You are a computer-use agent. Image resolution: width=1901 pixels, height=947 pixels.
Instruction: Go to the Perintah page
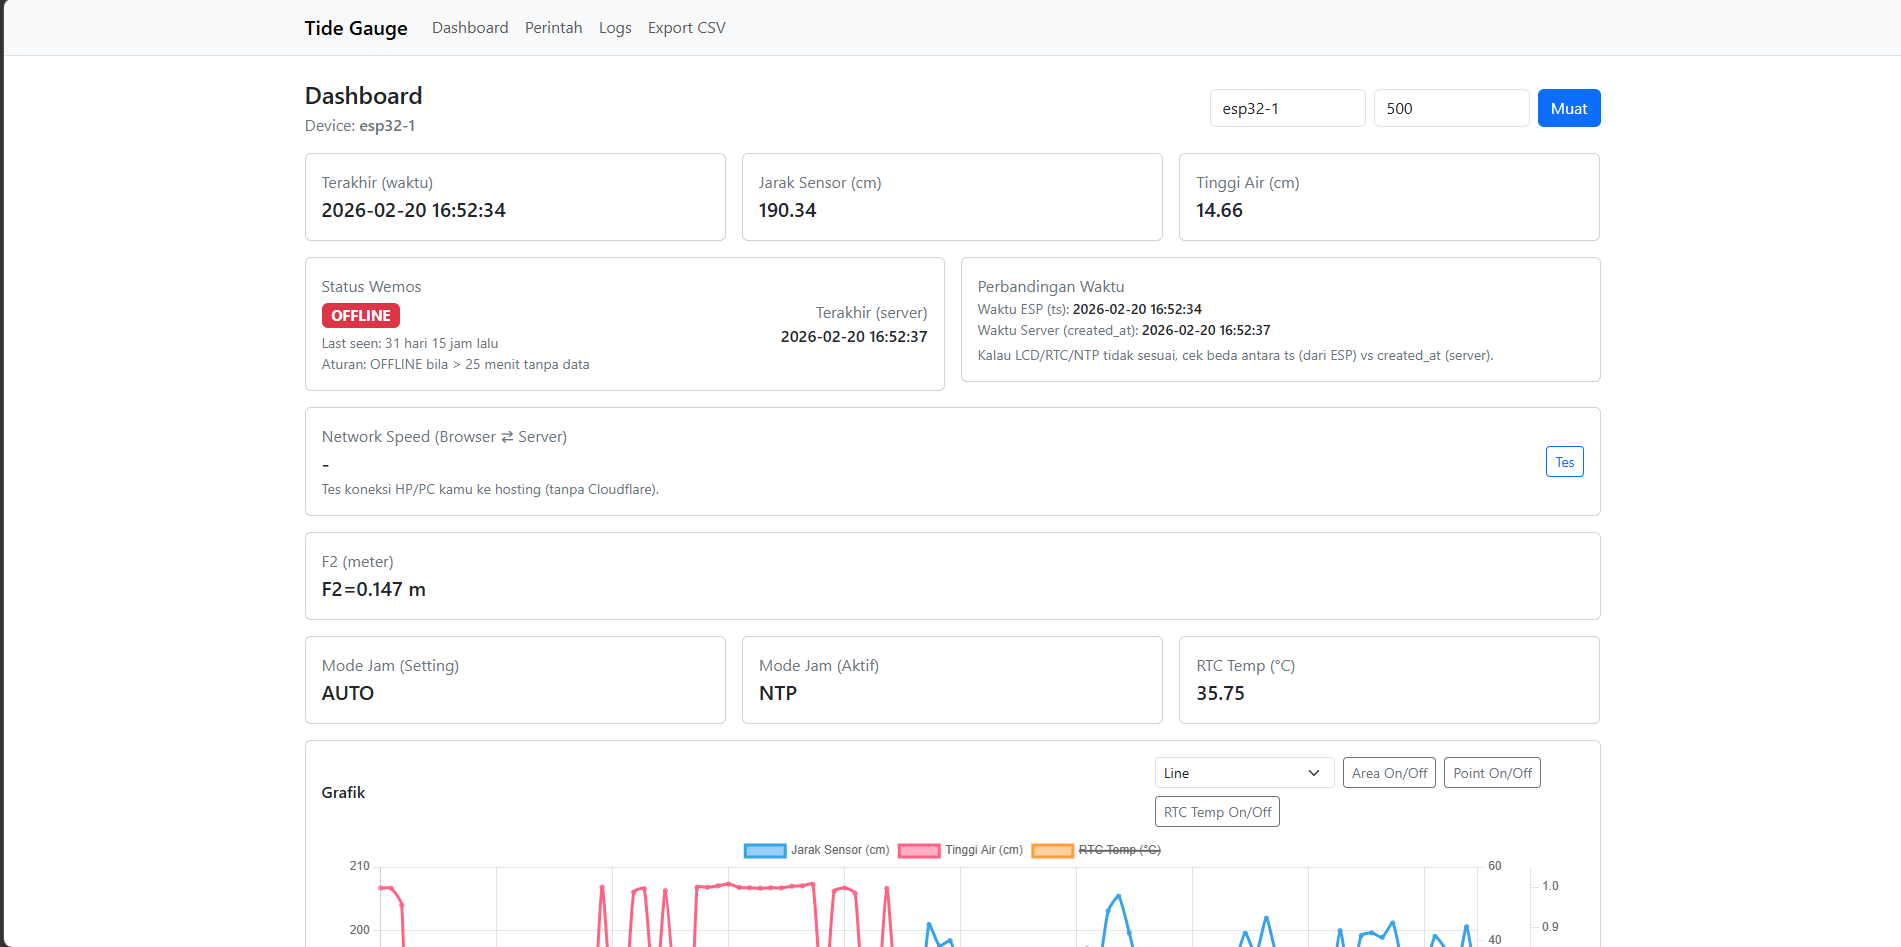[x=553, y=28]
